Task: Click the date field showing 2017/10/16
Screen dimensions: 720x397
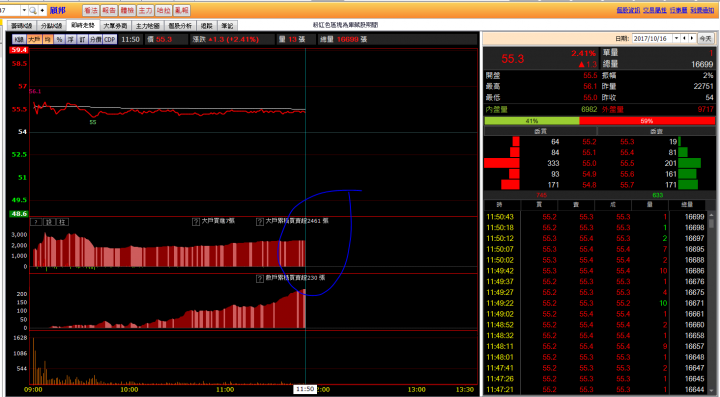Action: 652,39
